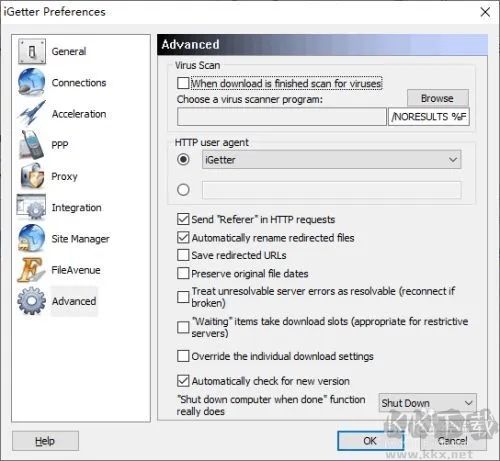Switch to the Proxy label in the sidebar
This screenshot has width=500, height=461.
click(x=64, y=176)
